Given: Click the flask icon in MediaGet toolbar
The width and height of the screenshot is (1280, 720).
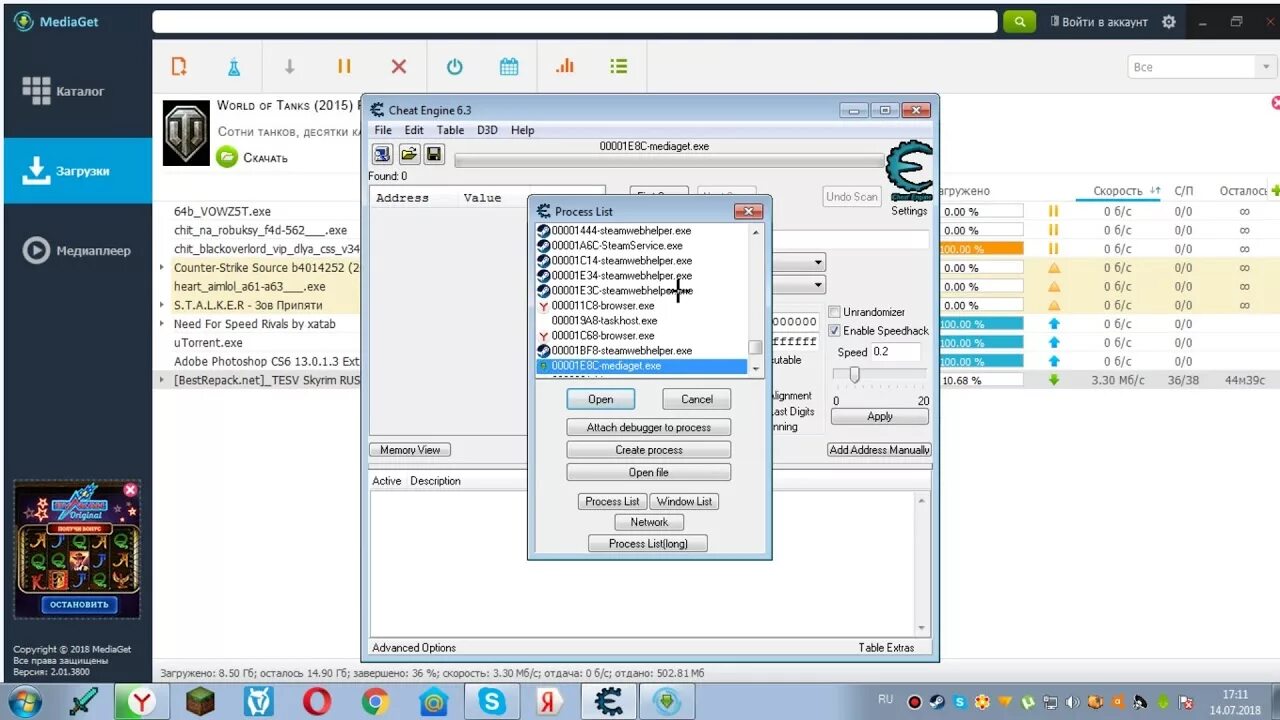Looking at the screenshot, I should (x=234, y=67).
